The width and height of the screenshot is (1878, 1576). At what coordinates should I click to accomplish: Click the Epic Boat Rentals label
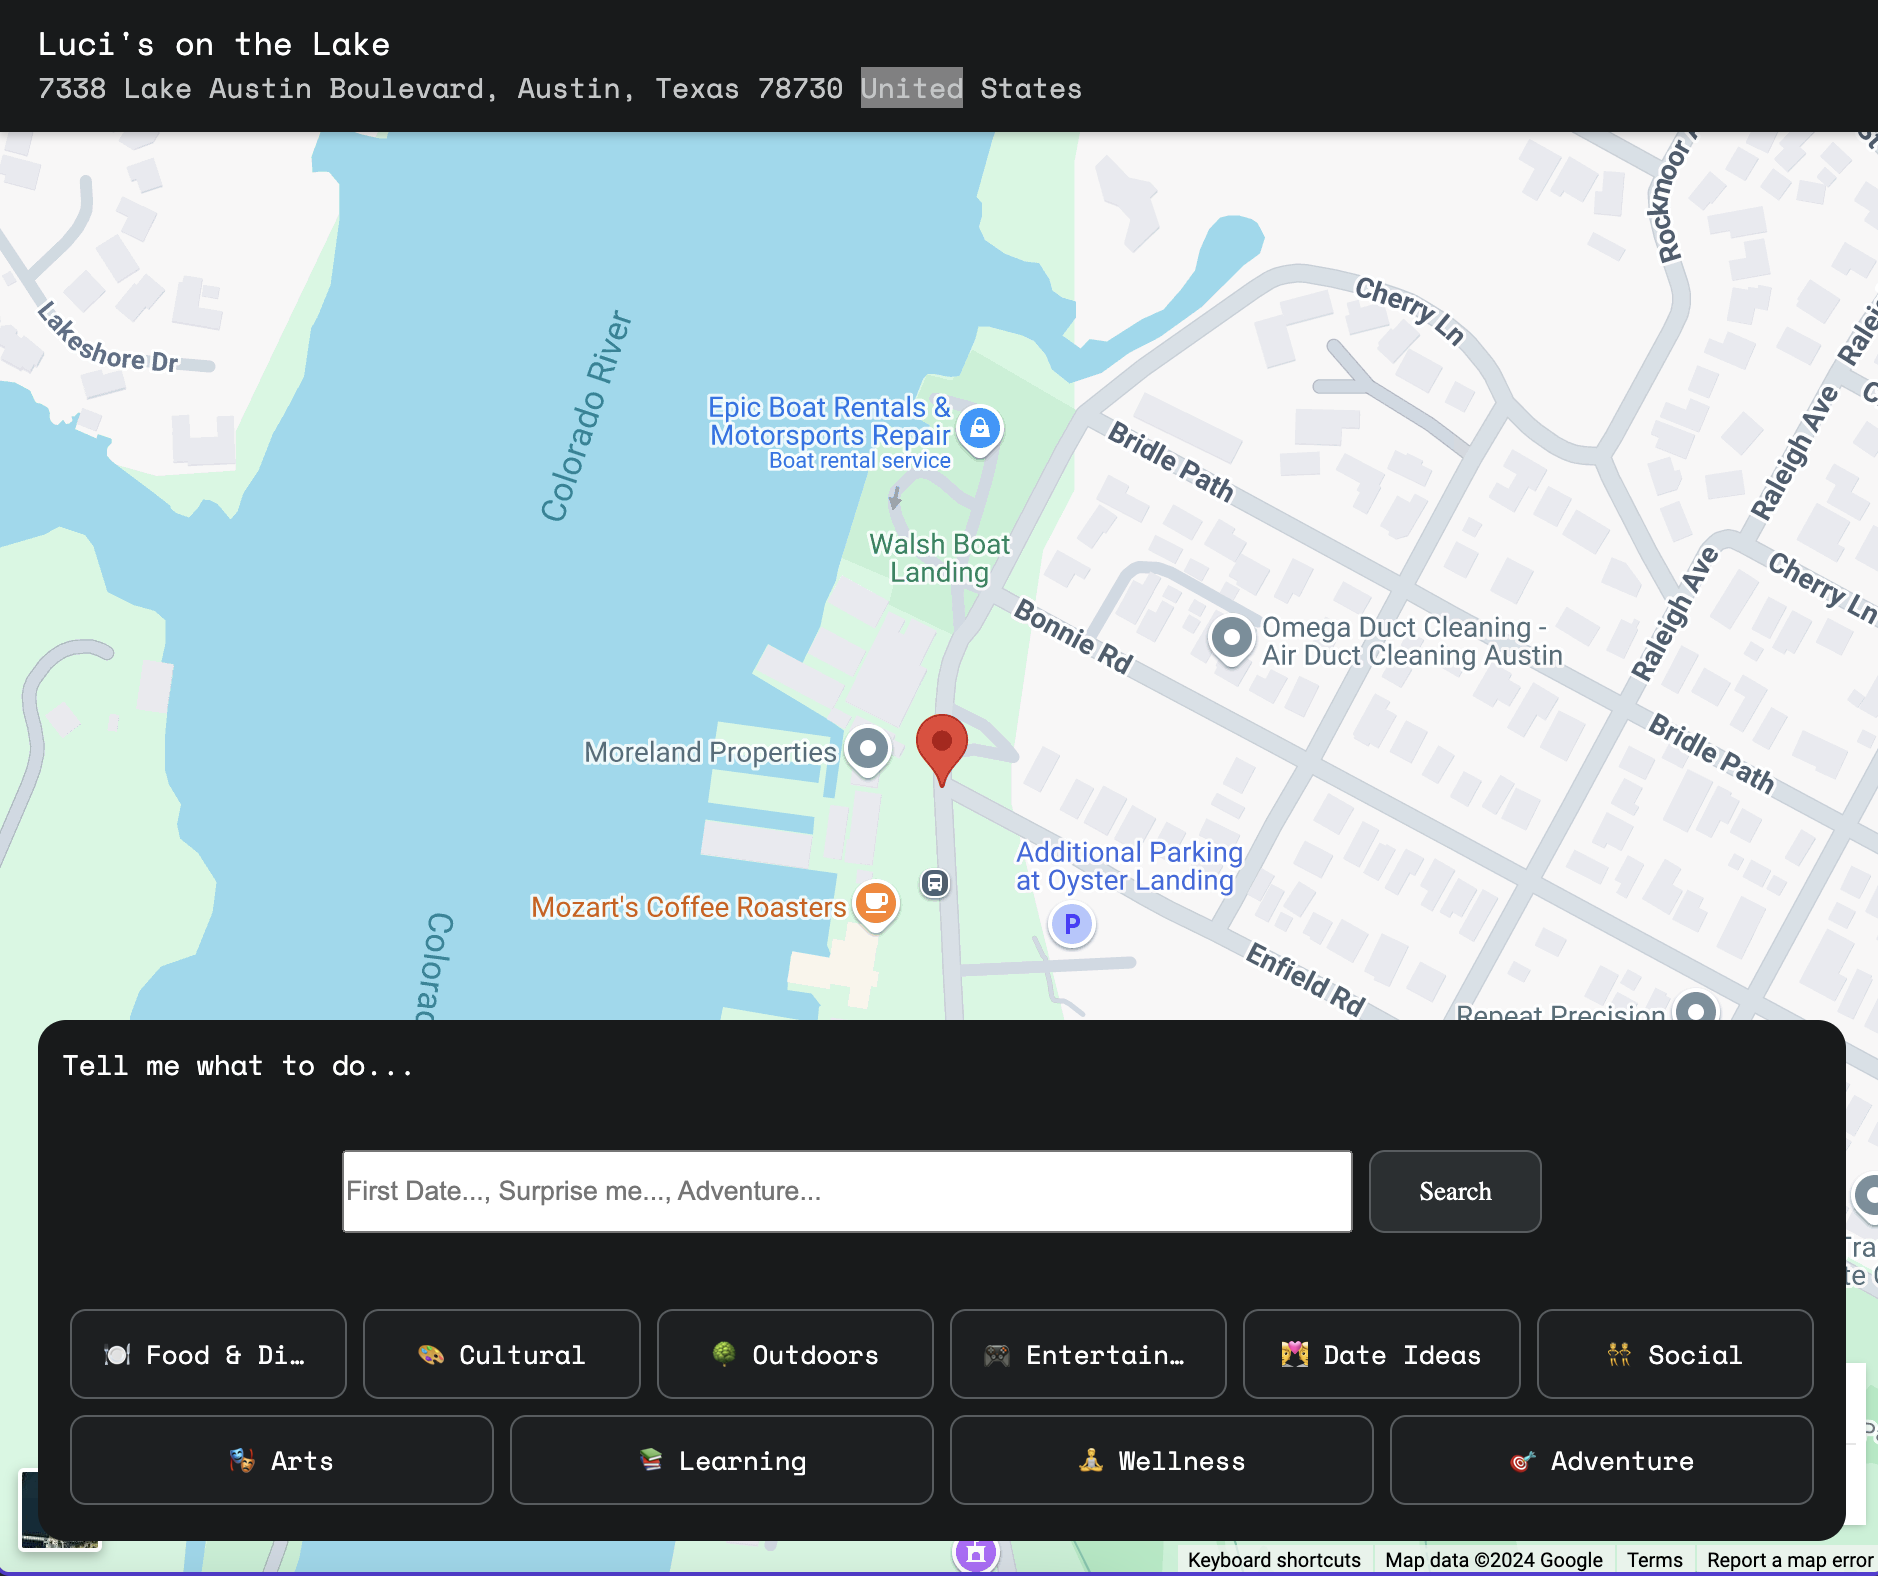(x=830, y=433)
